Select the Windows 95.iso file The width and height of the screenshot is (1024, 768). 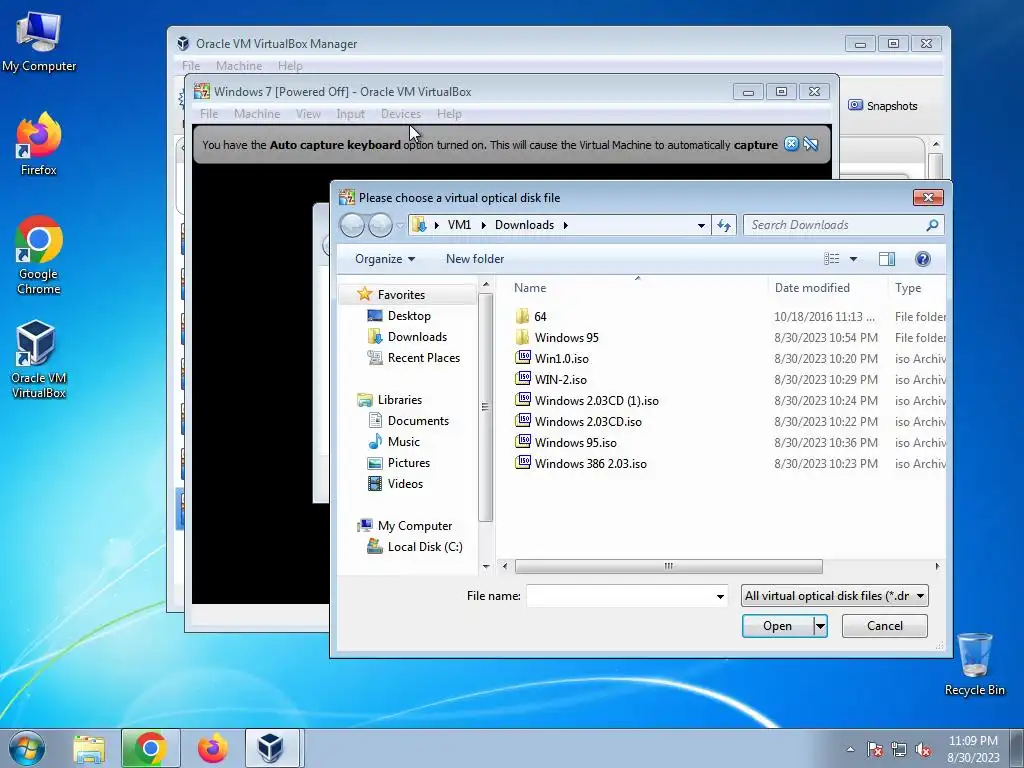575,443
